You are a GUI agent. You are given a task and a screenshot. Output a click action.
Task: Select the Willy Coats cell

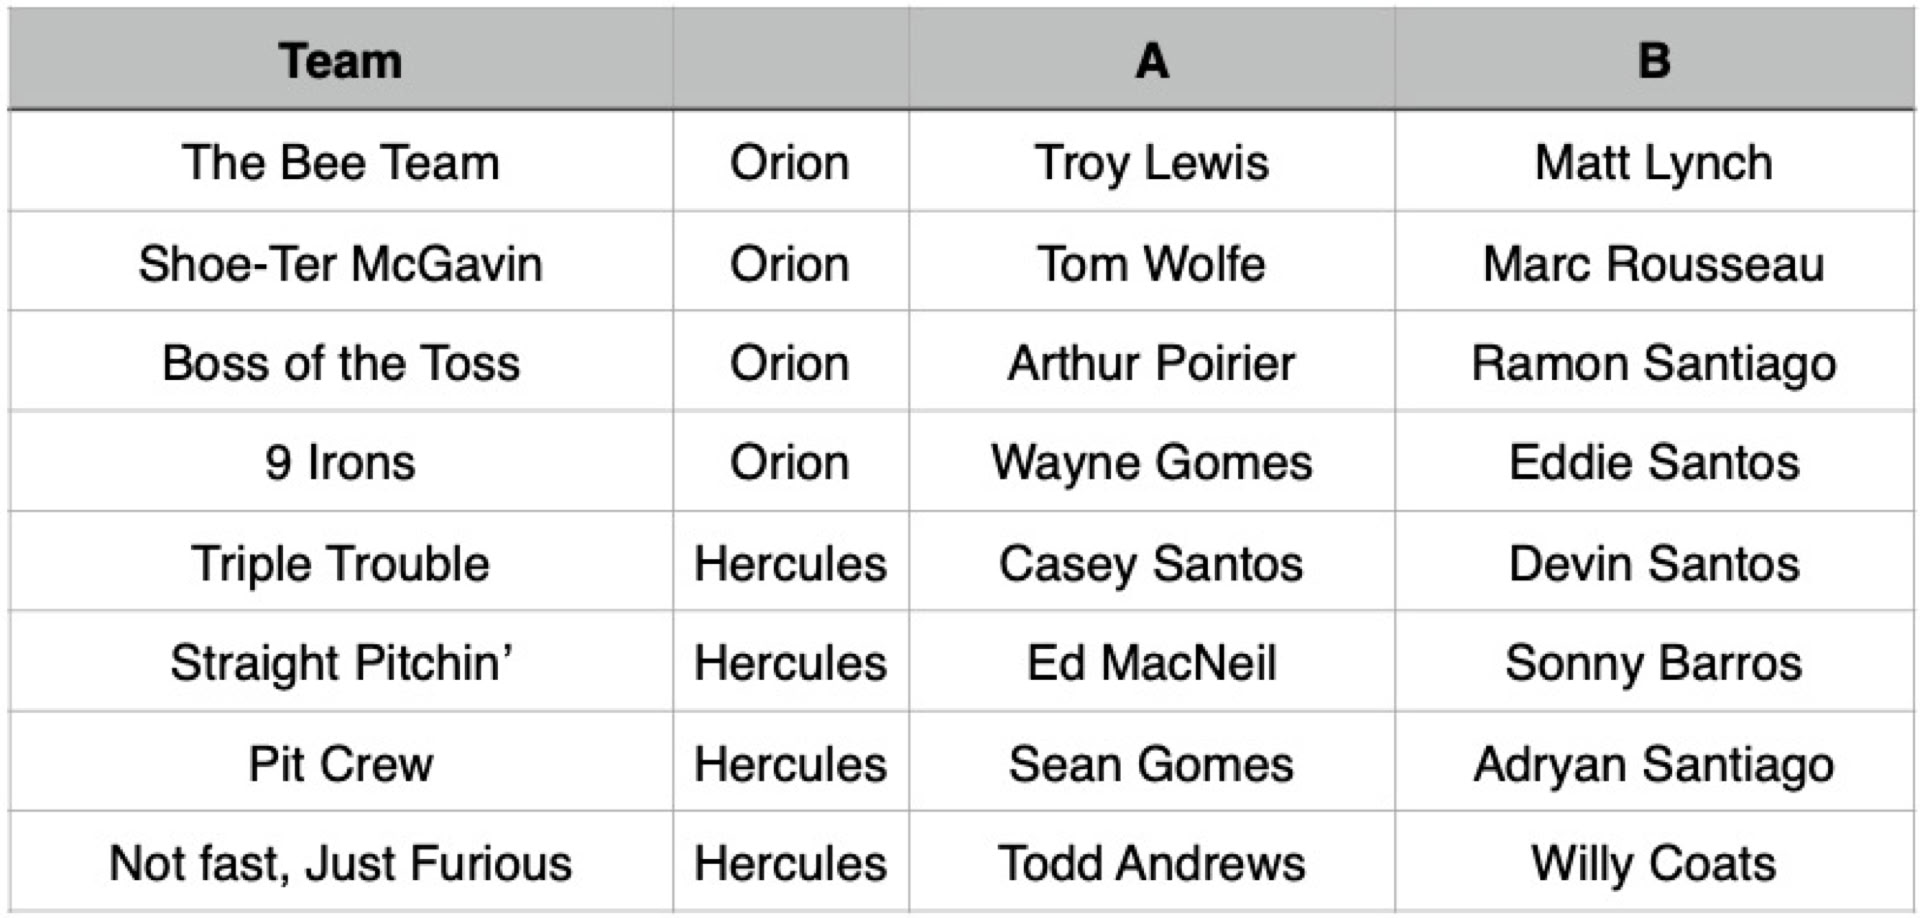[1654, 863]
